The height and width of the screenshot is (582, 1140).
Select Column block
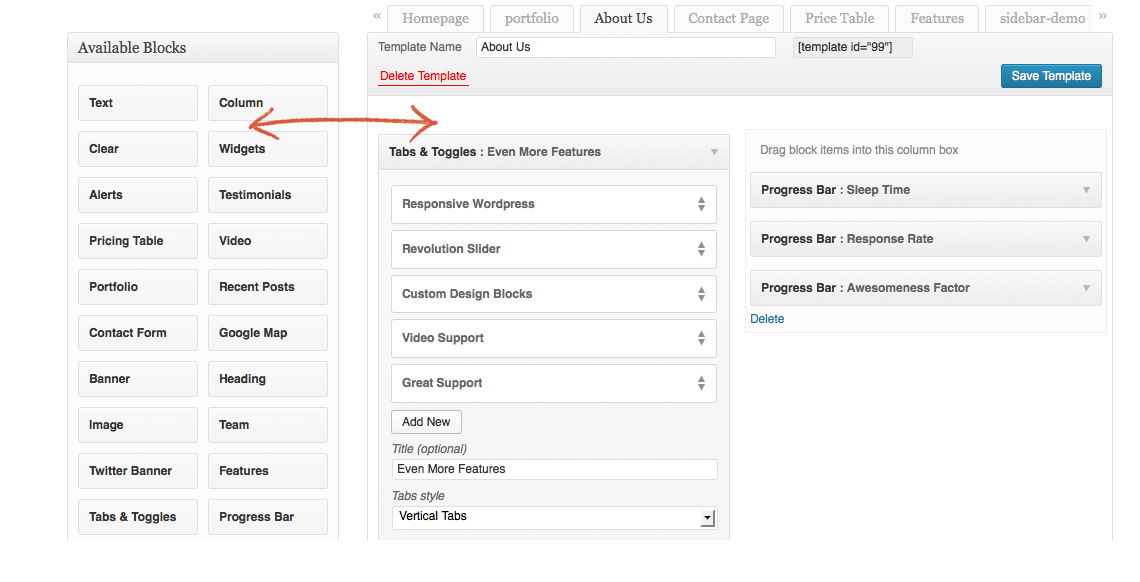pos(268,103)
